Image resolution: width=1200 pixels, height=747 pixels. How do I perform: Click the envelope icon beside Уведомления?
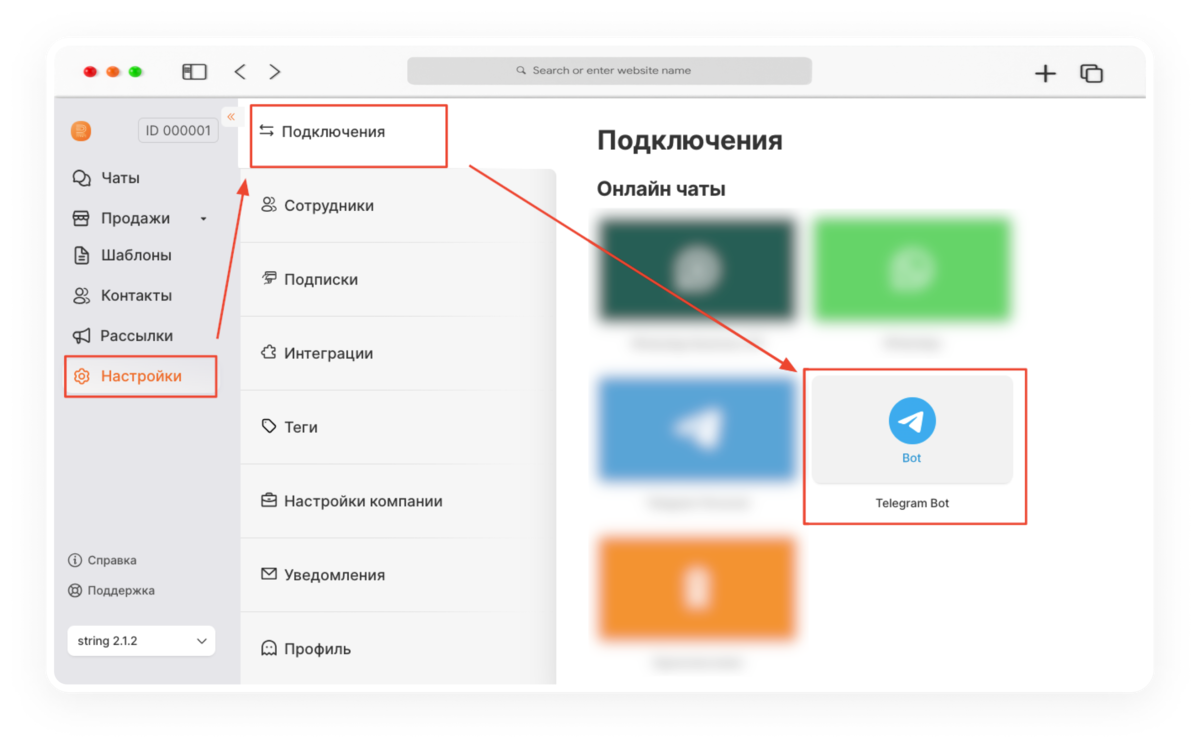(269, 575)
